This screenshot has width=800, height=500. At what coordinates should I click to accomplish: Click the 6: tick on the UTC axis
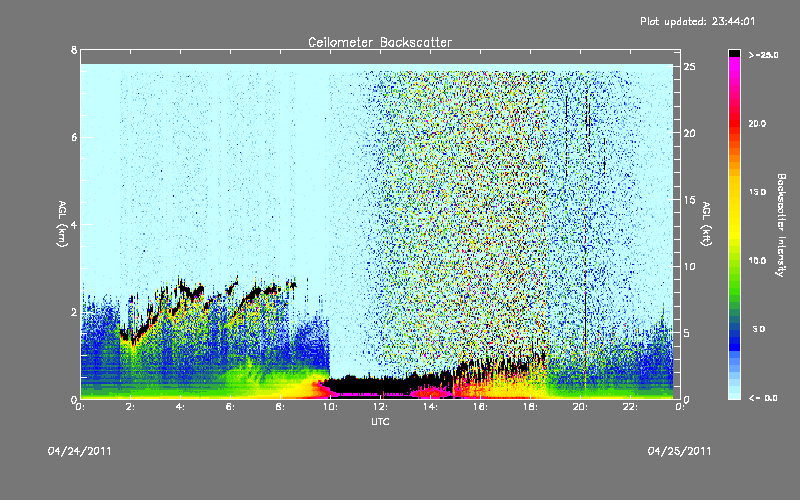point(230,407)
